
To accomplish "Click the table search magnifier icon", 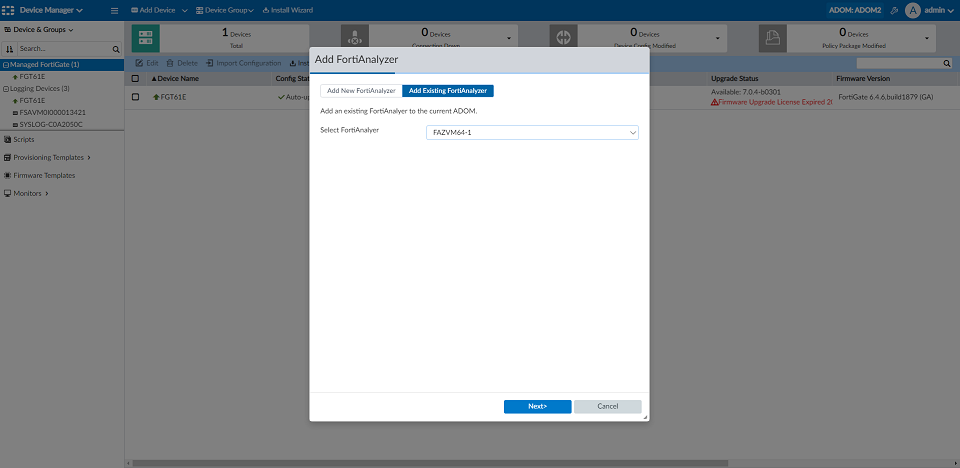I will pyautogui.click(x=947, y=63).
